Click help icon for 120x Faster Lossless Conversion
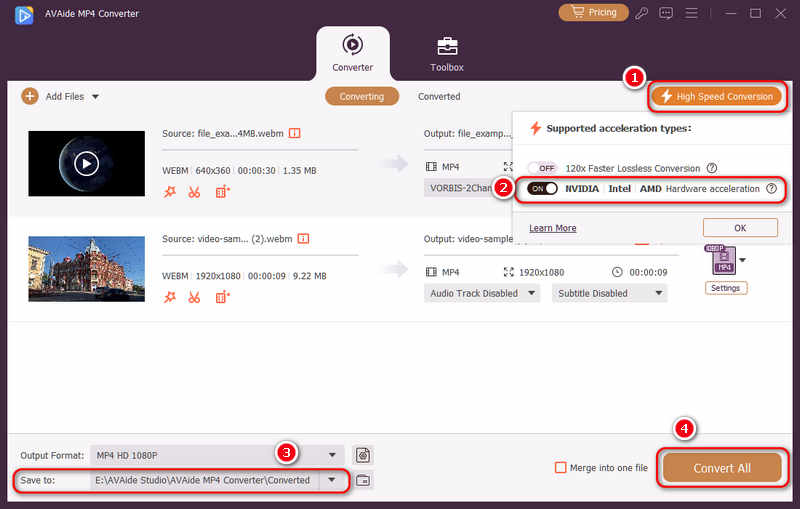This screenshot has width=800, height=509. (x=712, y=168)
